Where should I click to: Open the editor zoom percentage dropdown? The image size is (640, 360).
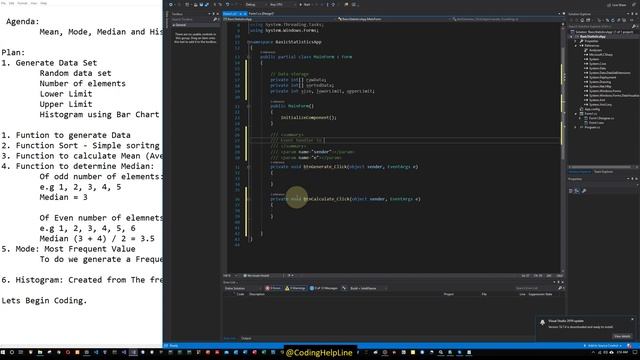coord(231,276)
